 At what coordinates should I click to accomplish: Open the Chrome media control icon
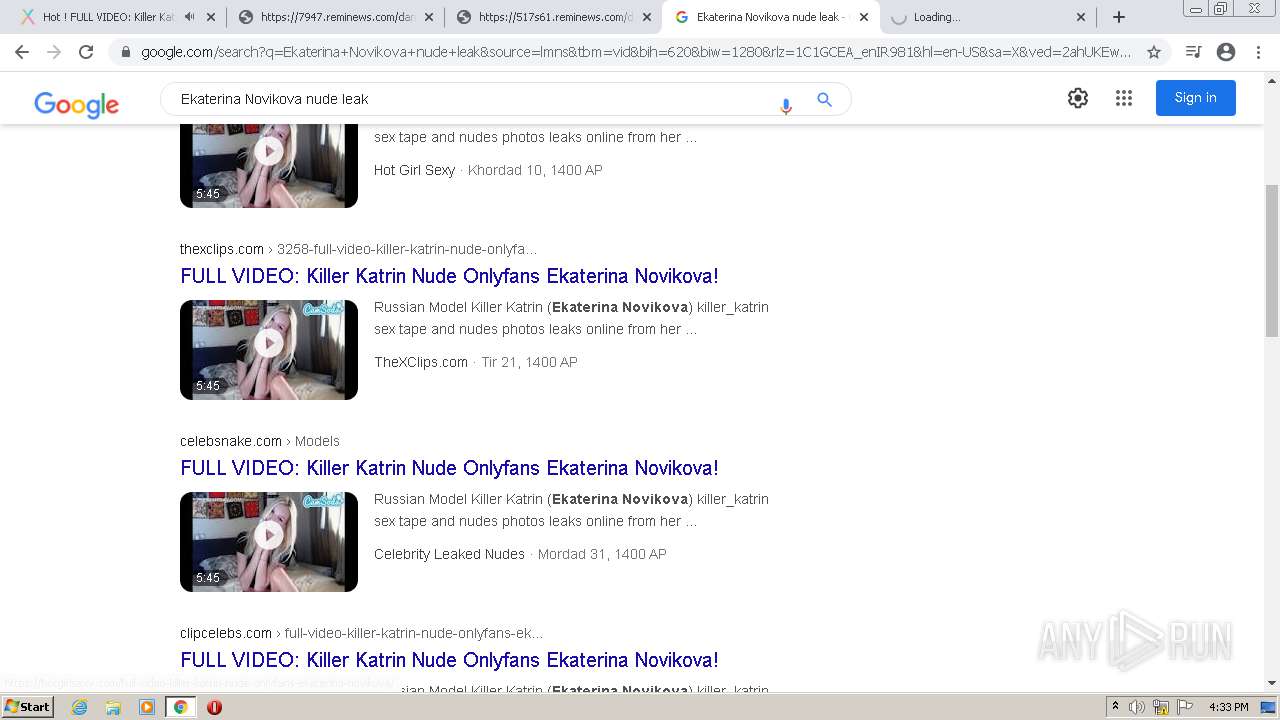tap(1193, 52)
